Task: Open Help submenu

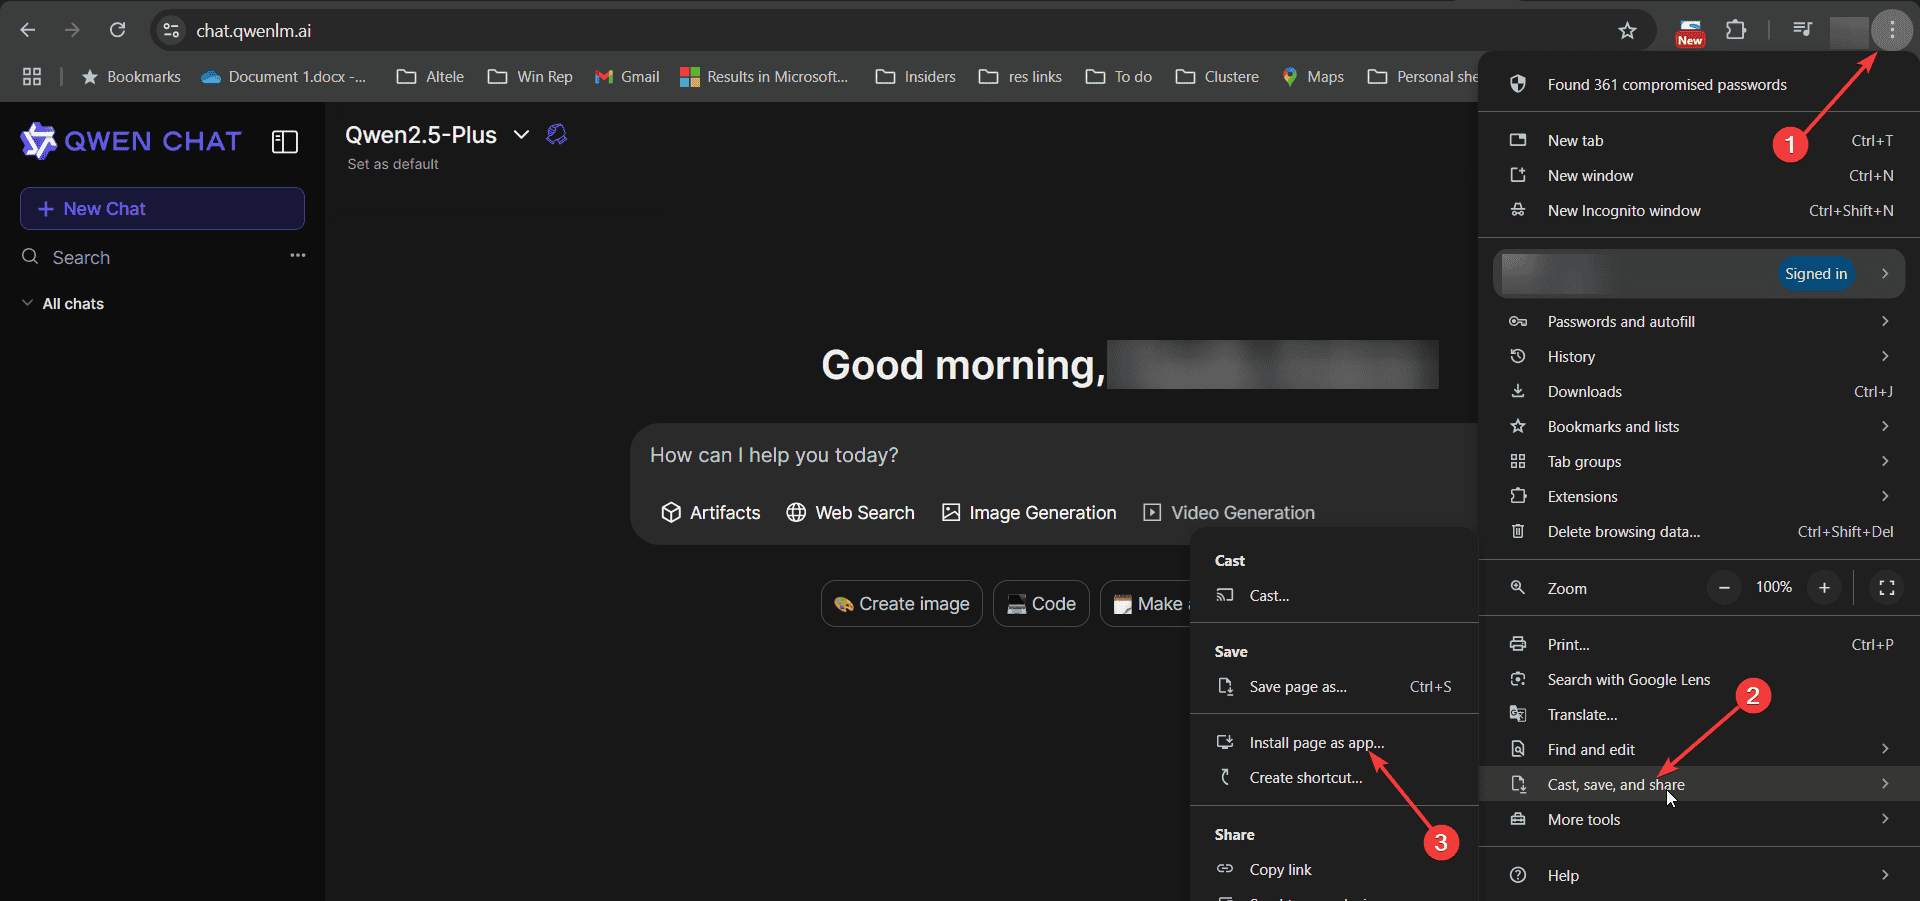Action: (1699, 875)
